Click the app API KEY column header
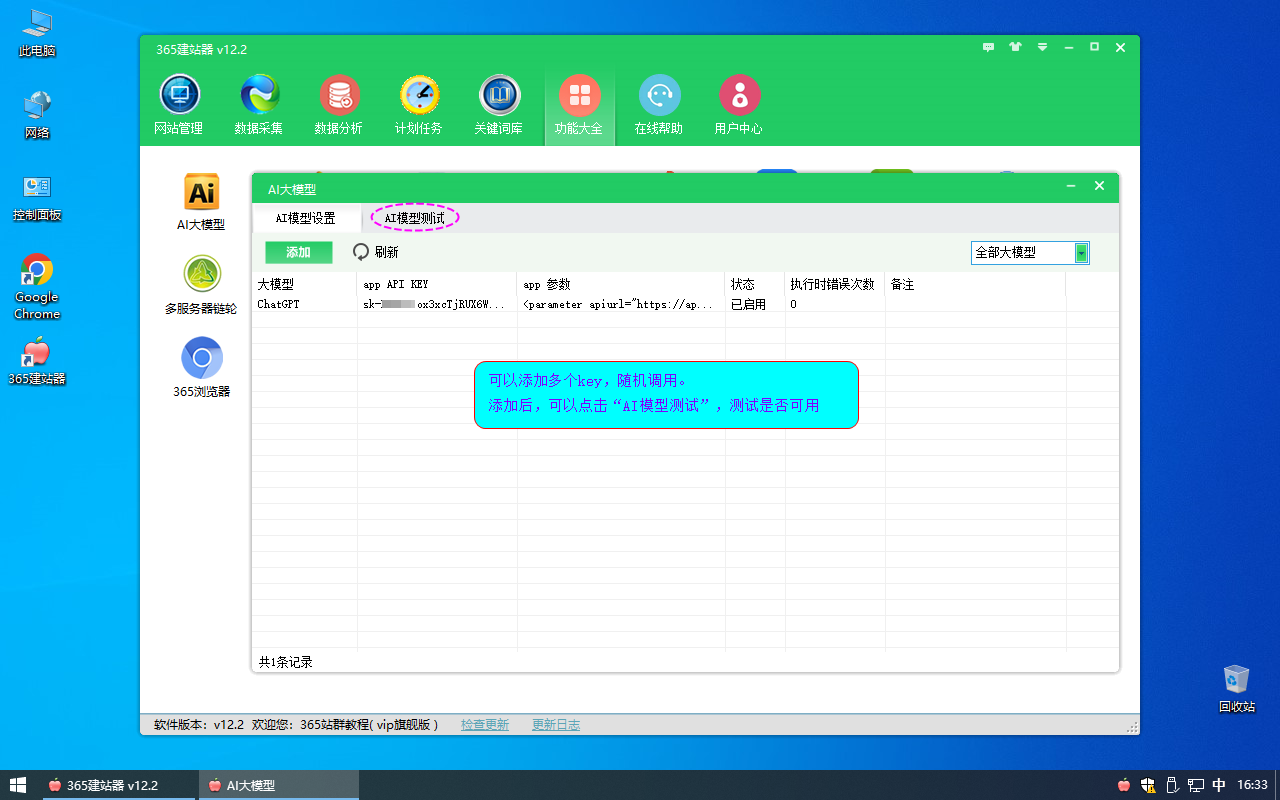Image resolution: width=1280 pixels, height=800 pixels. click(x=437, y=285)
